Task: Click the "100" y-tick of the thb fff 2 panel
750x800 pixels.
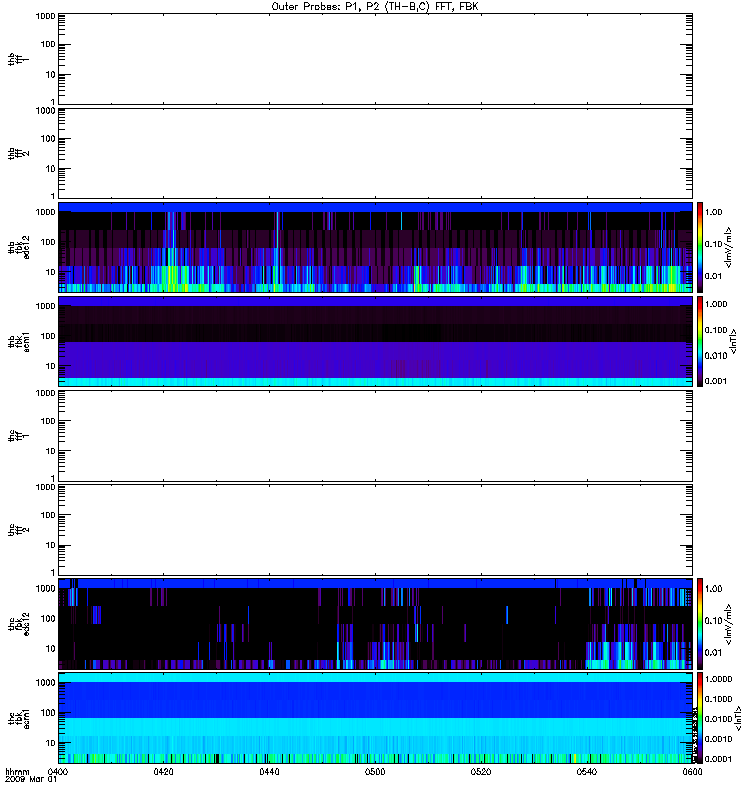Action: coord(48,139)
